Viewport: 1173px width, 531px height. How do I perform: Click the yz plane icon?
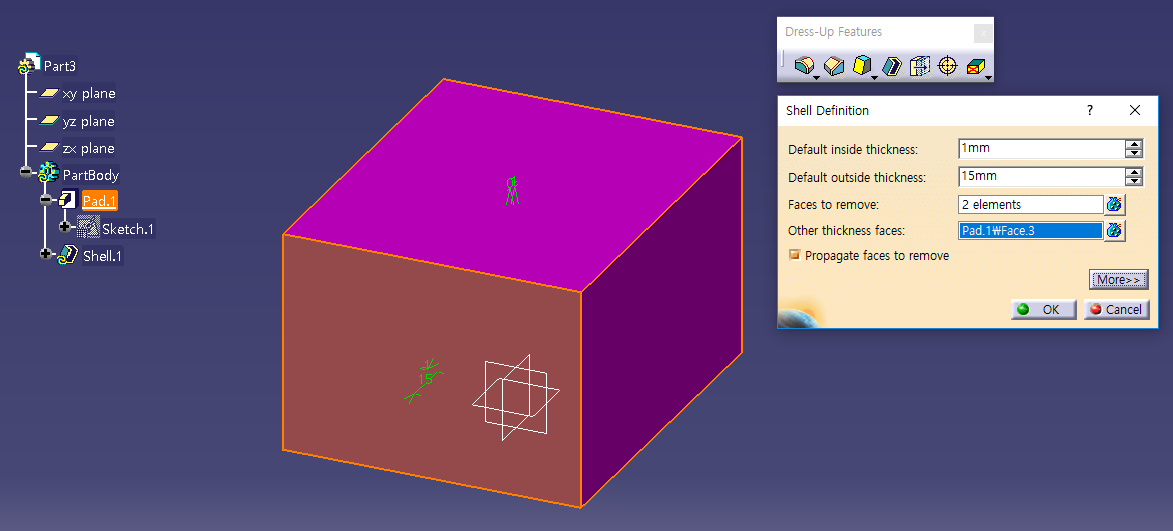tap(49, 120)
